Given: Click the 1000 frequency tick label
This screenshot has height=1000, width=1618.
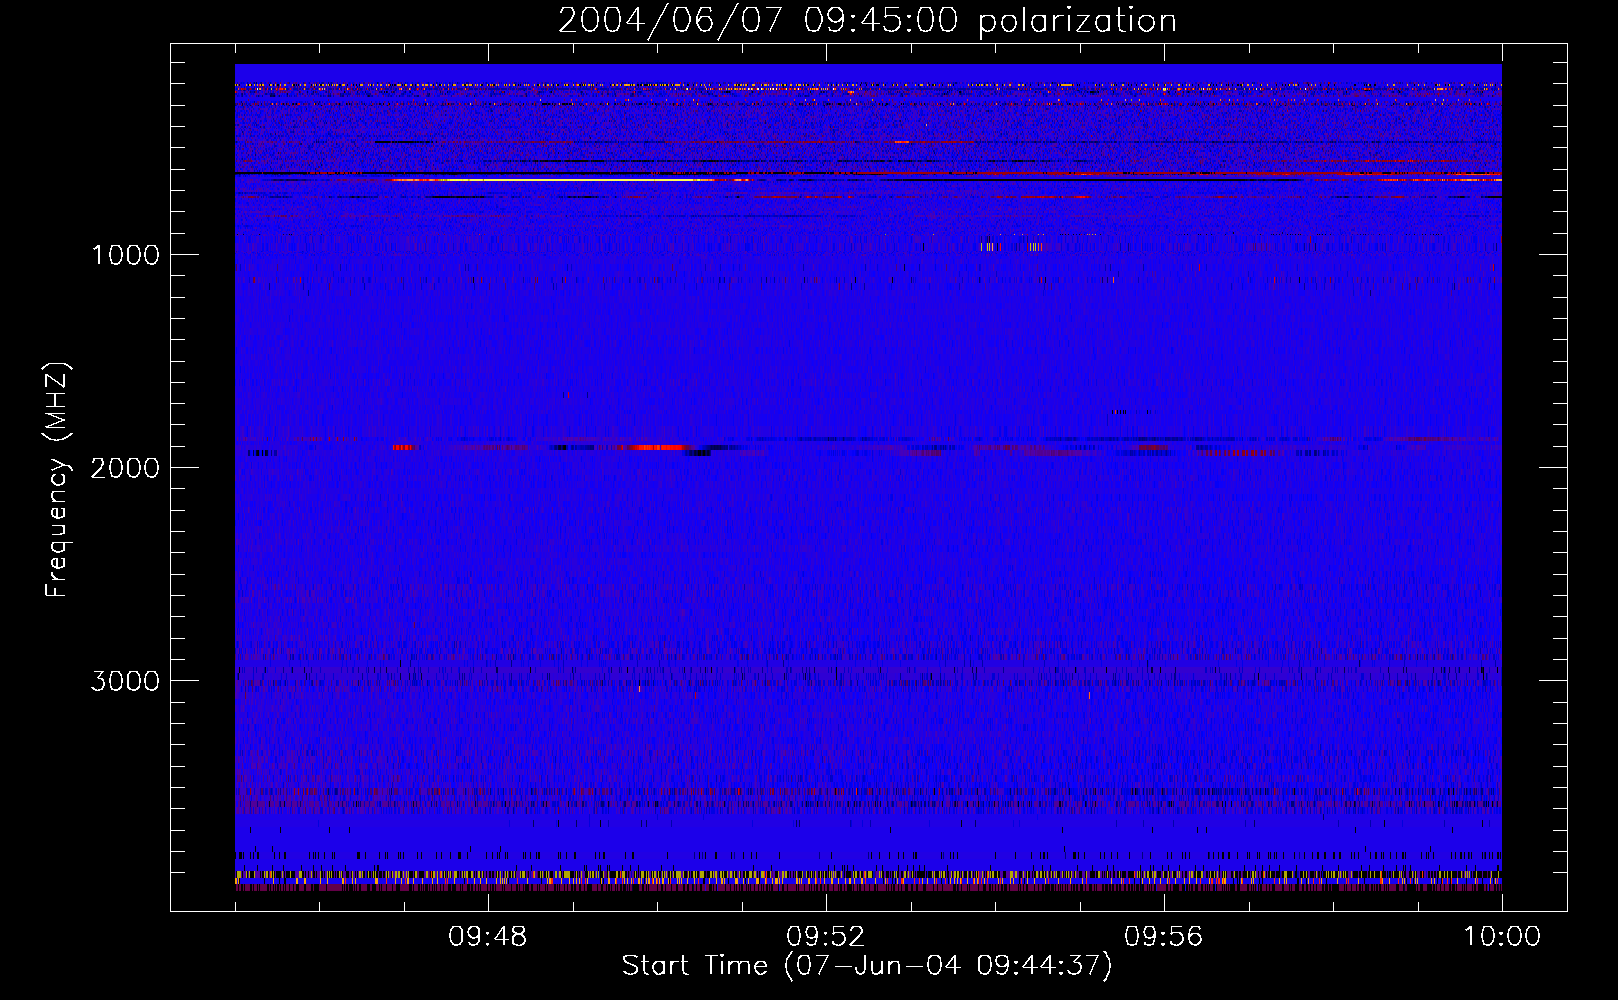Looking at the screenshot, I should pos(125,255).
